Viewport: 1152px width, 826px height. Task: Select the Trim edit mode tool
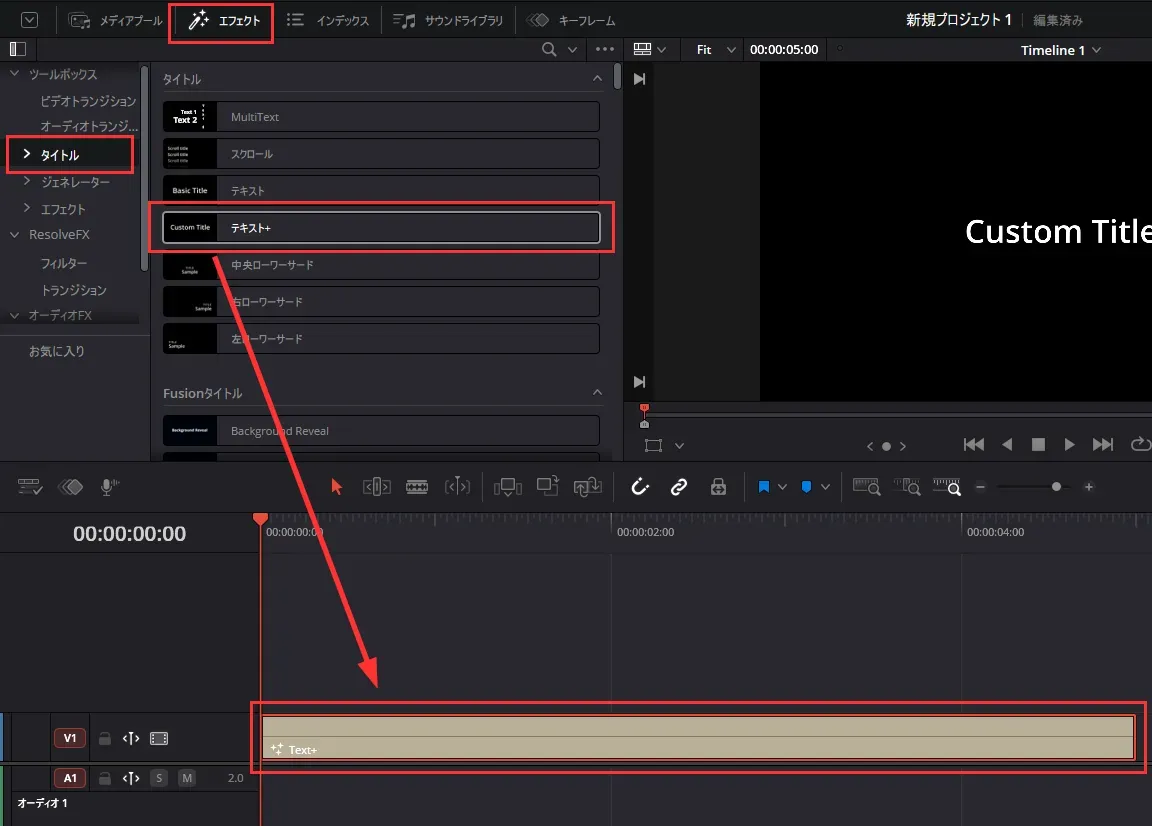377,486
